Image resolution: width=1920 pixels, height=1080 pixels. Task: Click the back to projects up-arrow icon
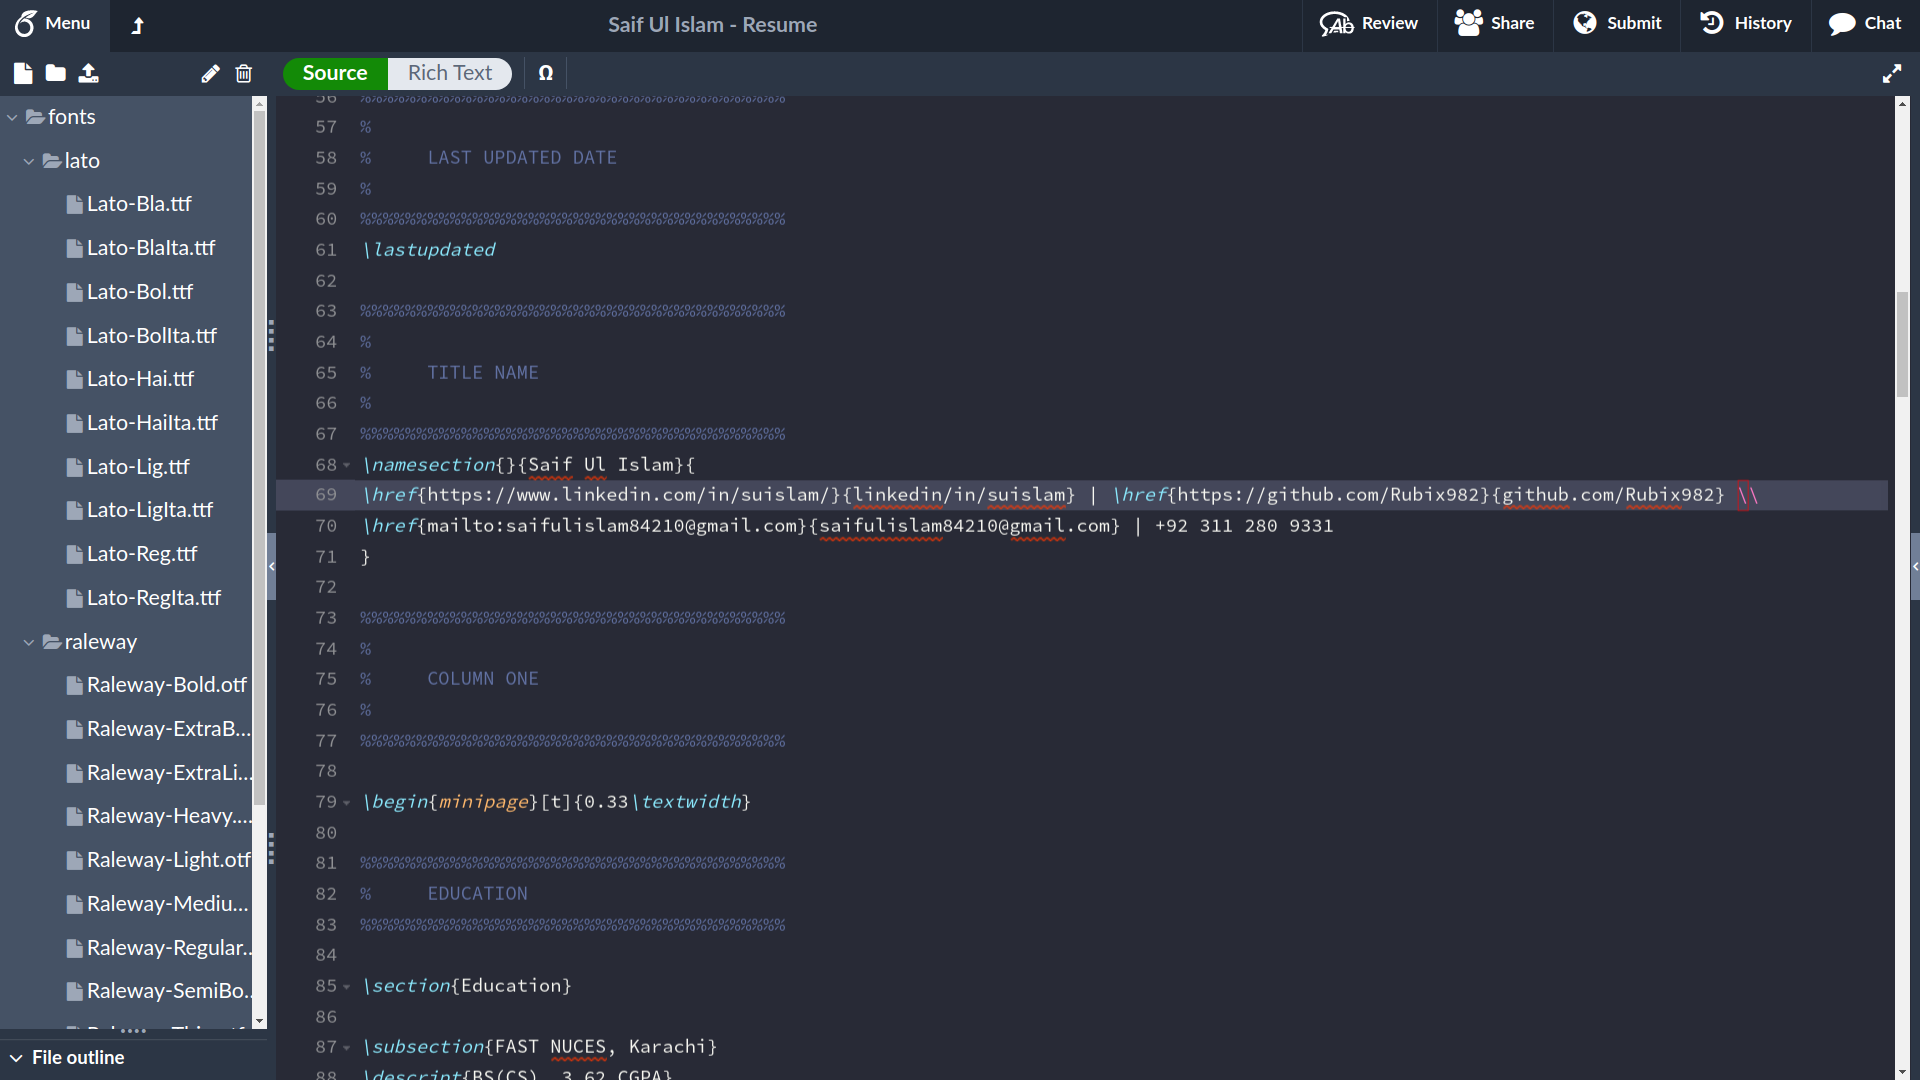tap(138, 25)
